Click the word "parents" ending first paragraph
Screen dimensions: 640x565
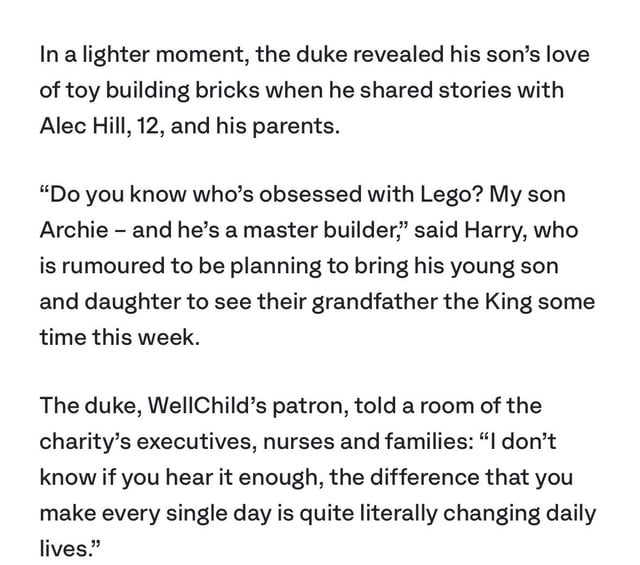pos(296,127)
